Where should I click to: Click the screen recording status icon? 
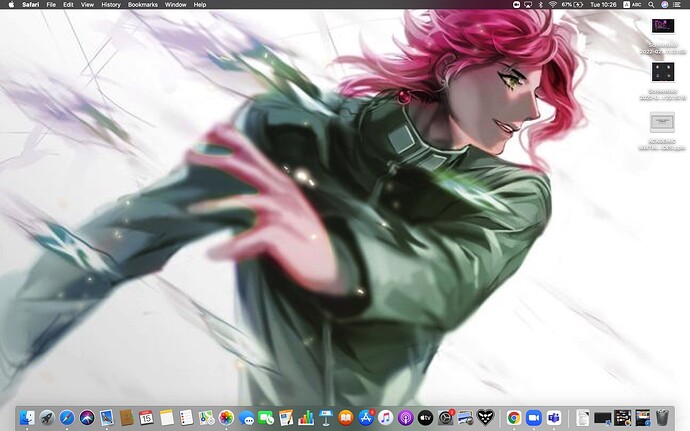pyautogui.click(x=516, y=4)
